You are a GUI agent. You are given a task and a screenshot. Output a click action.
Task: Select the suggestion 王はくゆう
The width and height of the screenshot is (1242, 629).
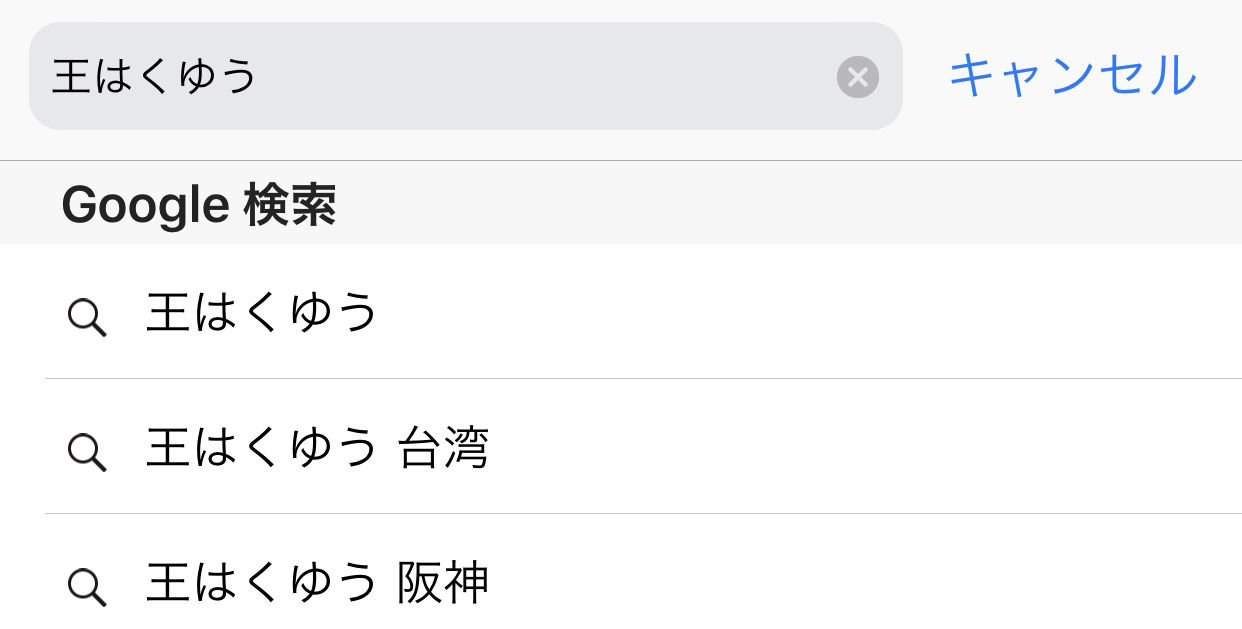643,312
